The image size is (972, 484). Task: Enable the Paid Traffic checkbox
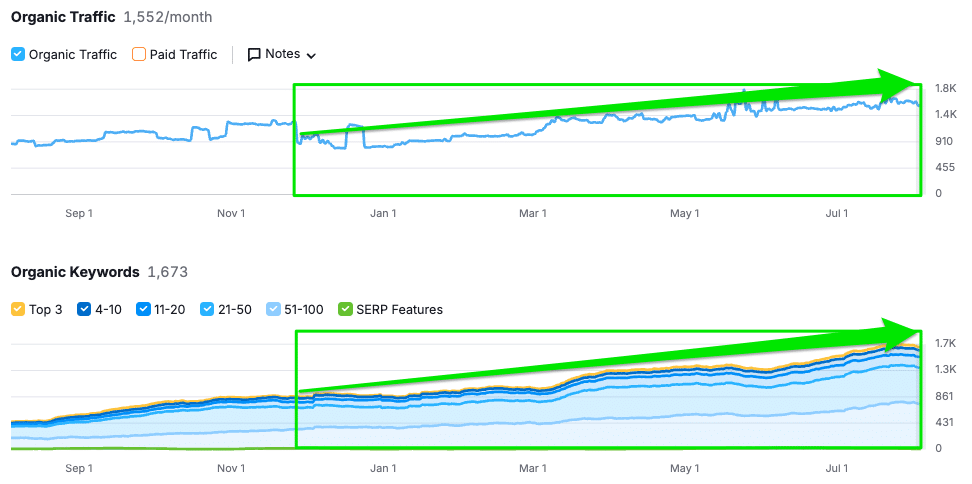click(139, 55)
